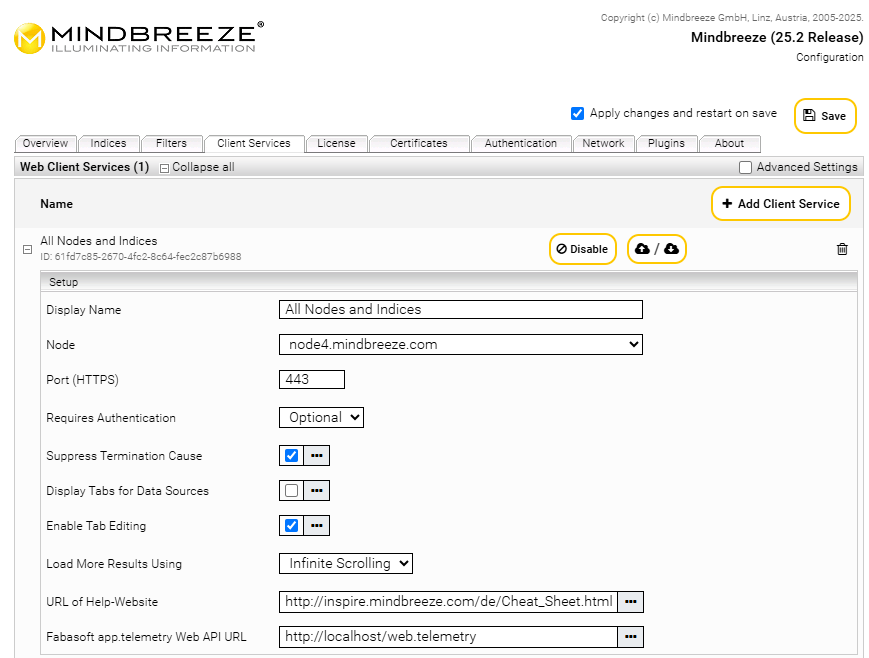
Task: Switch to the Filters tab
Action: pyautogui.click(x=171, y=144)
